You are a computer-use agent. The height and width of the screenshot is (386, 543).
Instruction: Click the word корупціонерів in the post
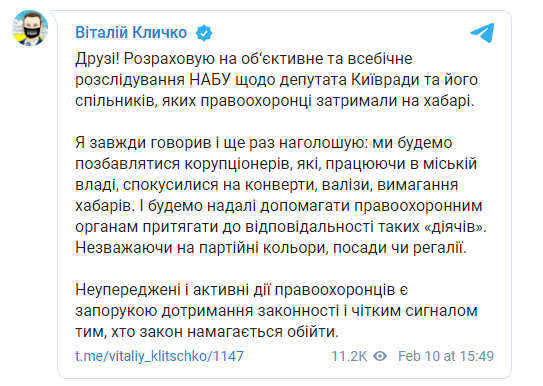pyautogui.click(x=238, y=164)
